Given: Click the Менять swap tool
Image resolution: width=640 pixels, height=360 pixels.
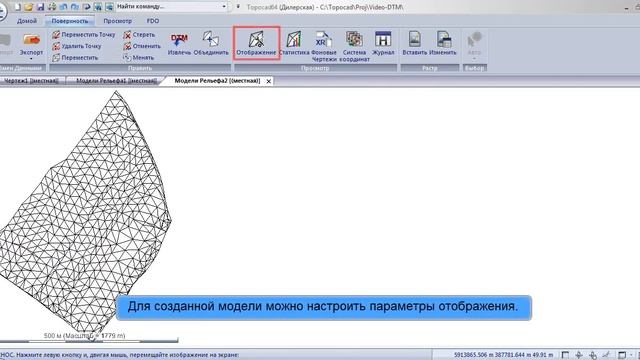Looking at the screenshot, I should [138, 58].
